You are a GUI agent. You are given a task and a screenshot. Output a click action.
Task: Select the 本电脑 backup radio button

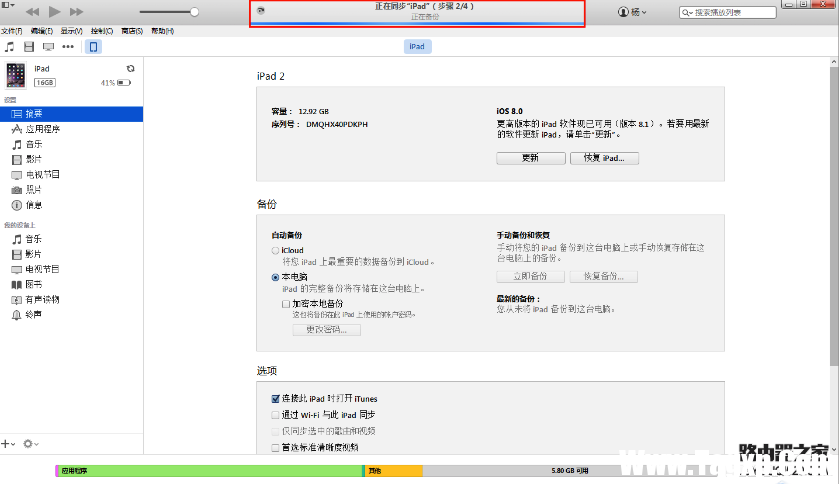point(275,277)
